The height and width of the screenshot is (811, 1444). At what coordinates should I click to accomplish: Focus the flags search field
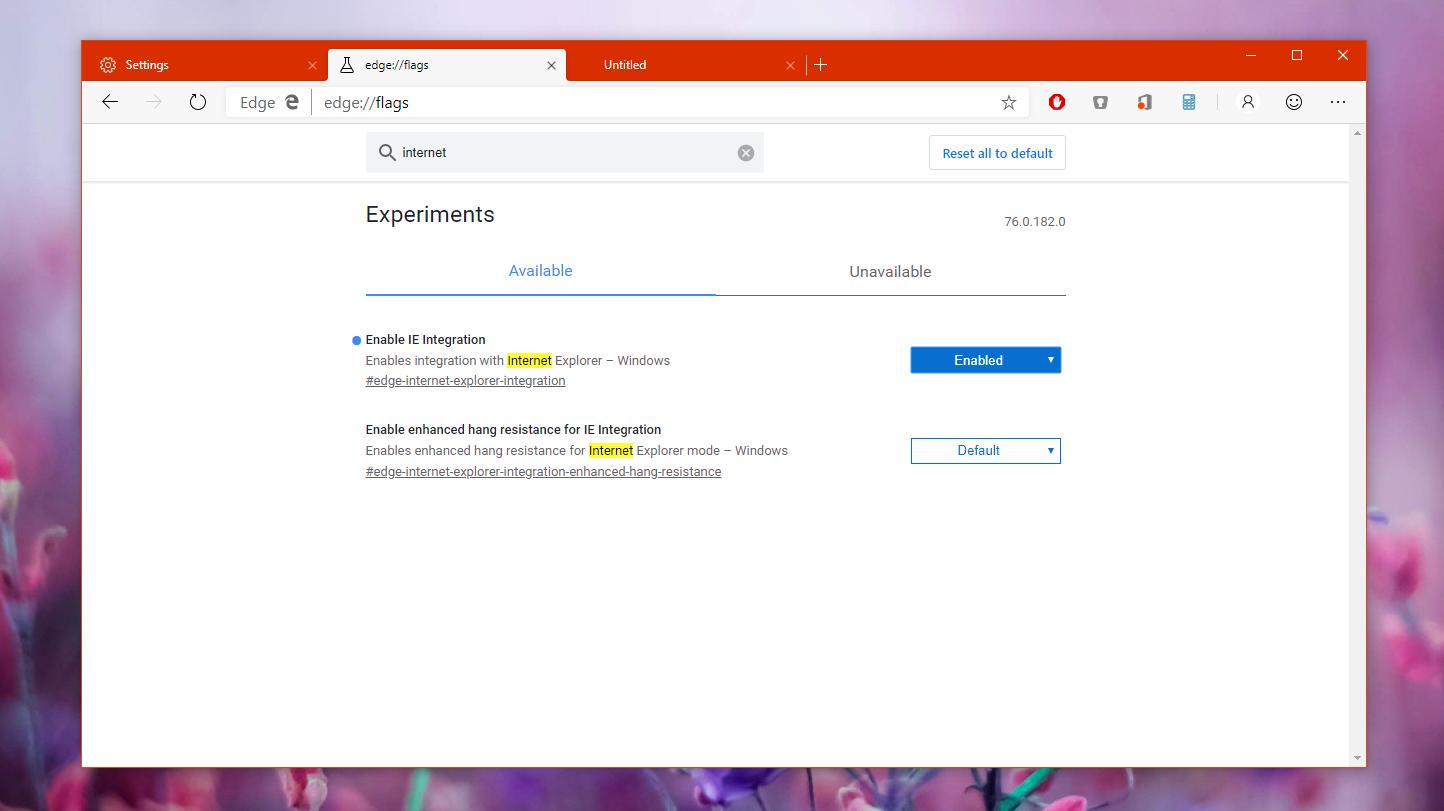[565, 153]
